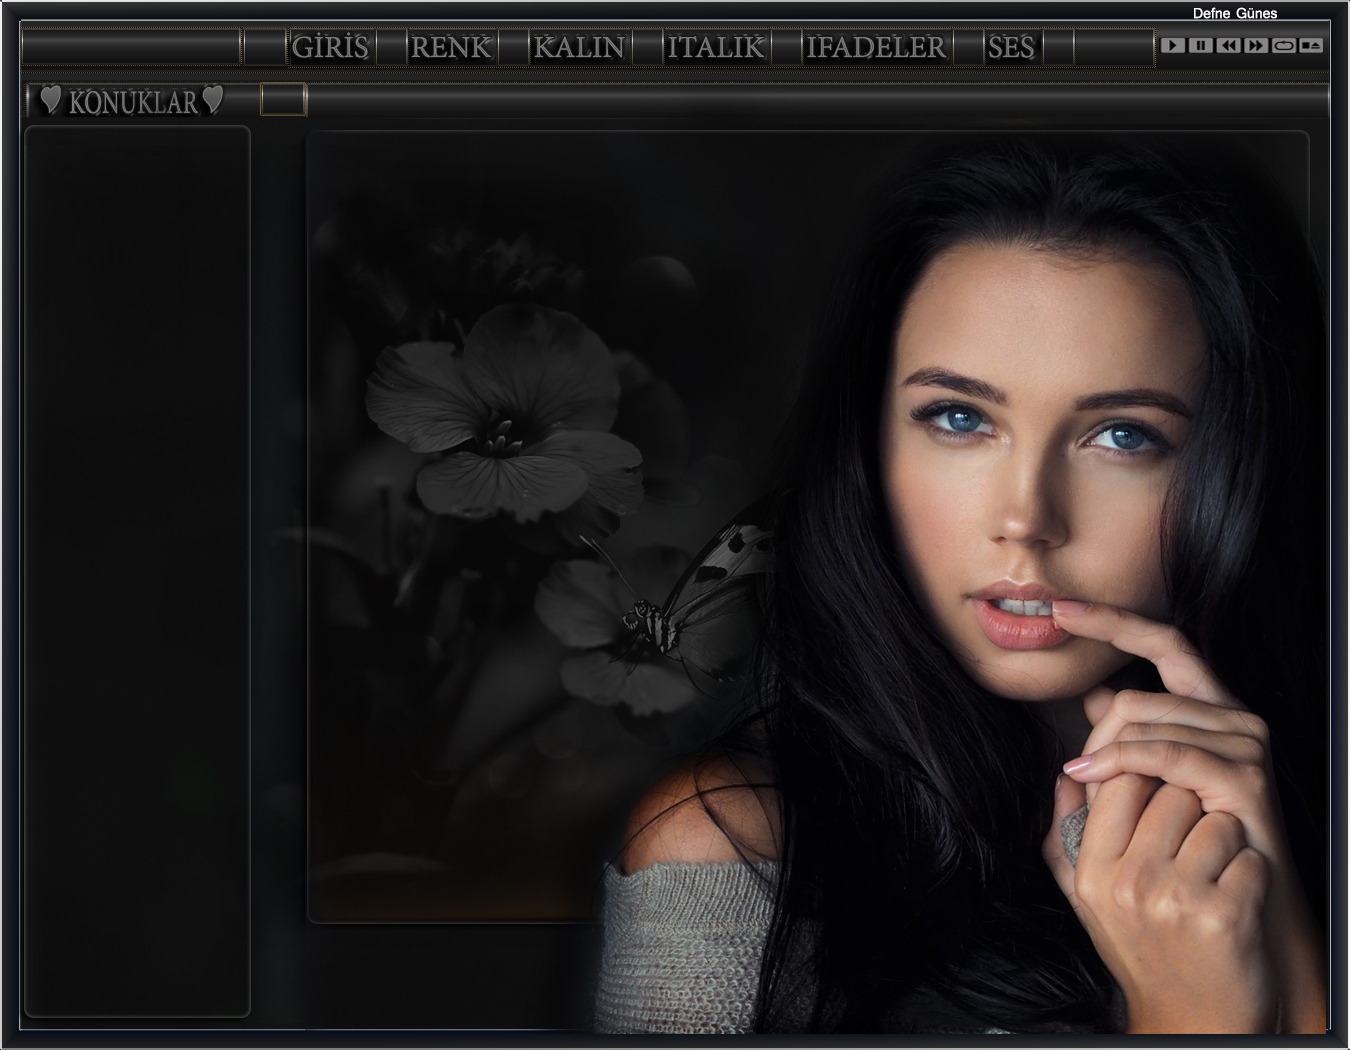Toggle the loop/repeat icon
The height and width of the screenshot is (1050, 1350).
click(x=1284, y=45)
